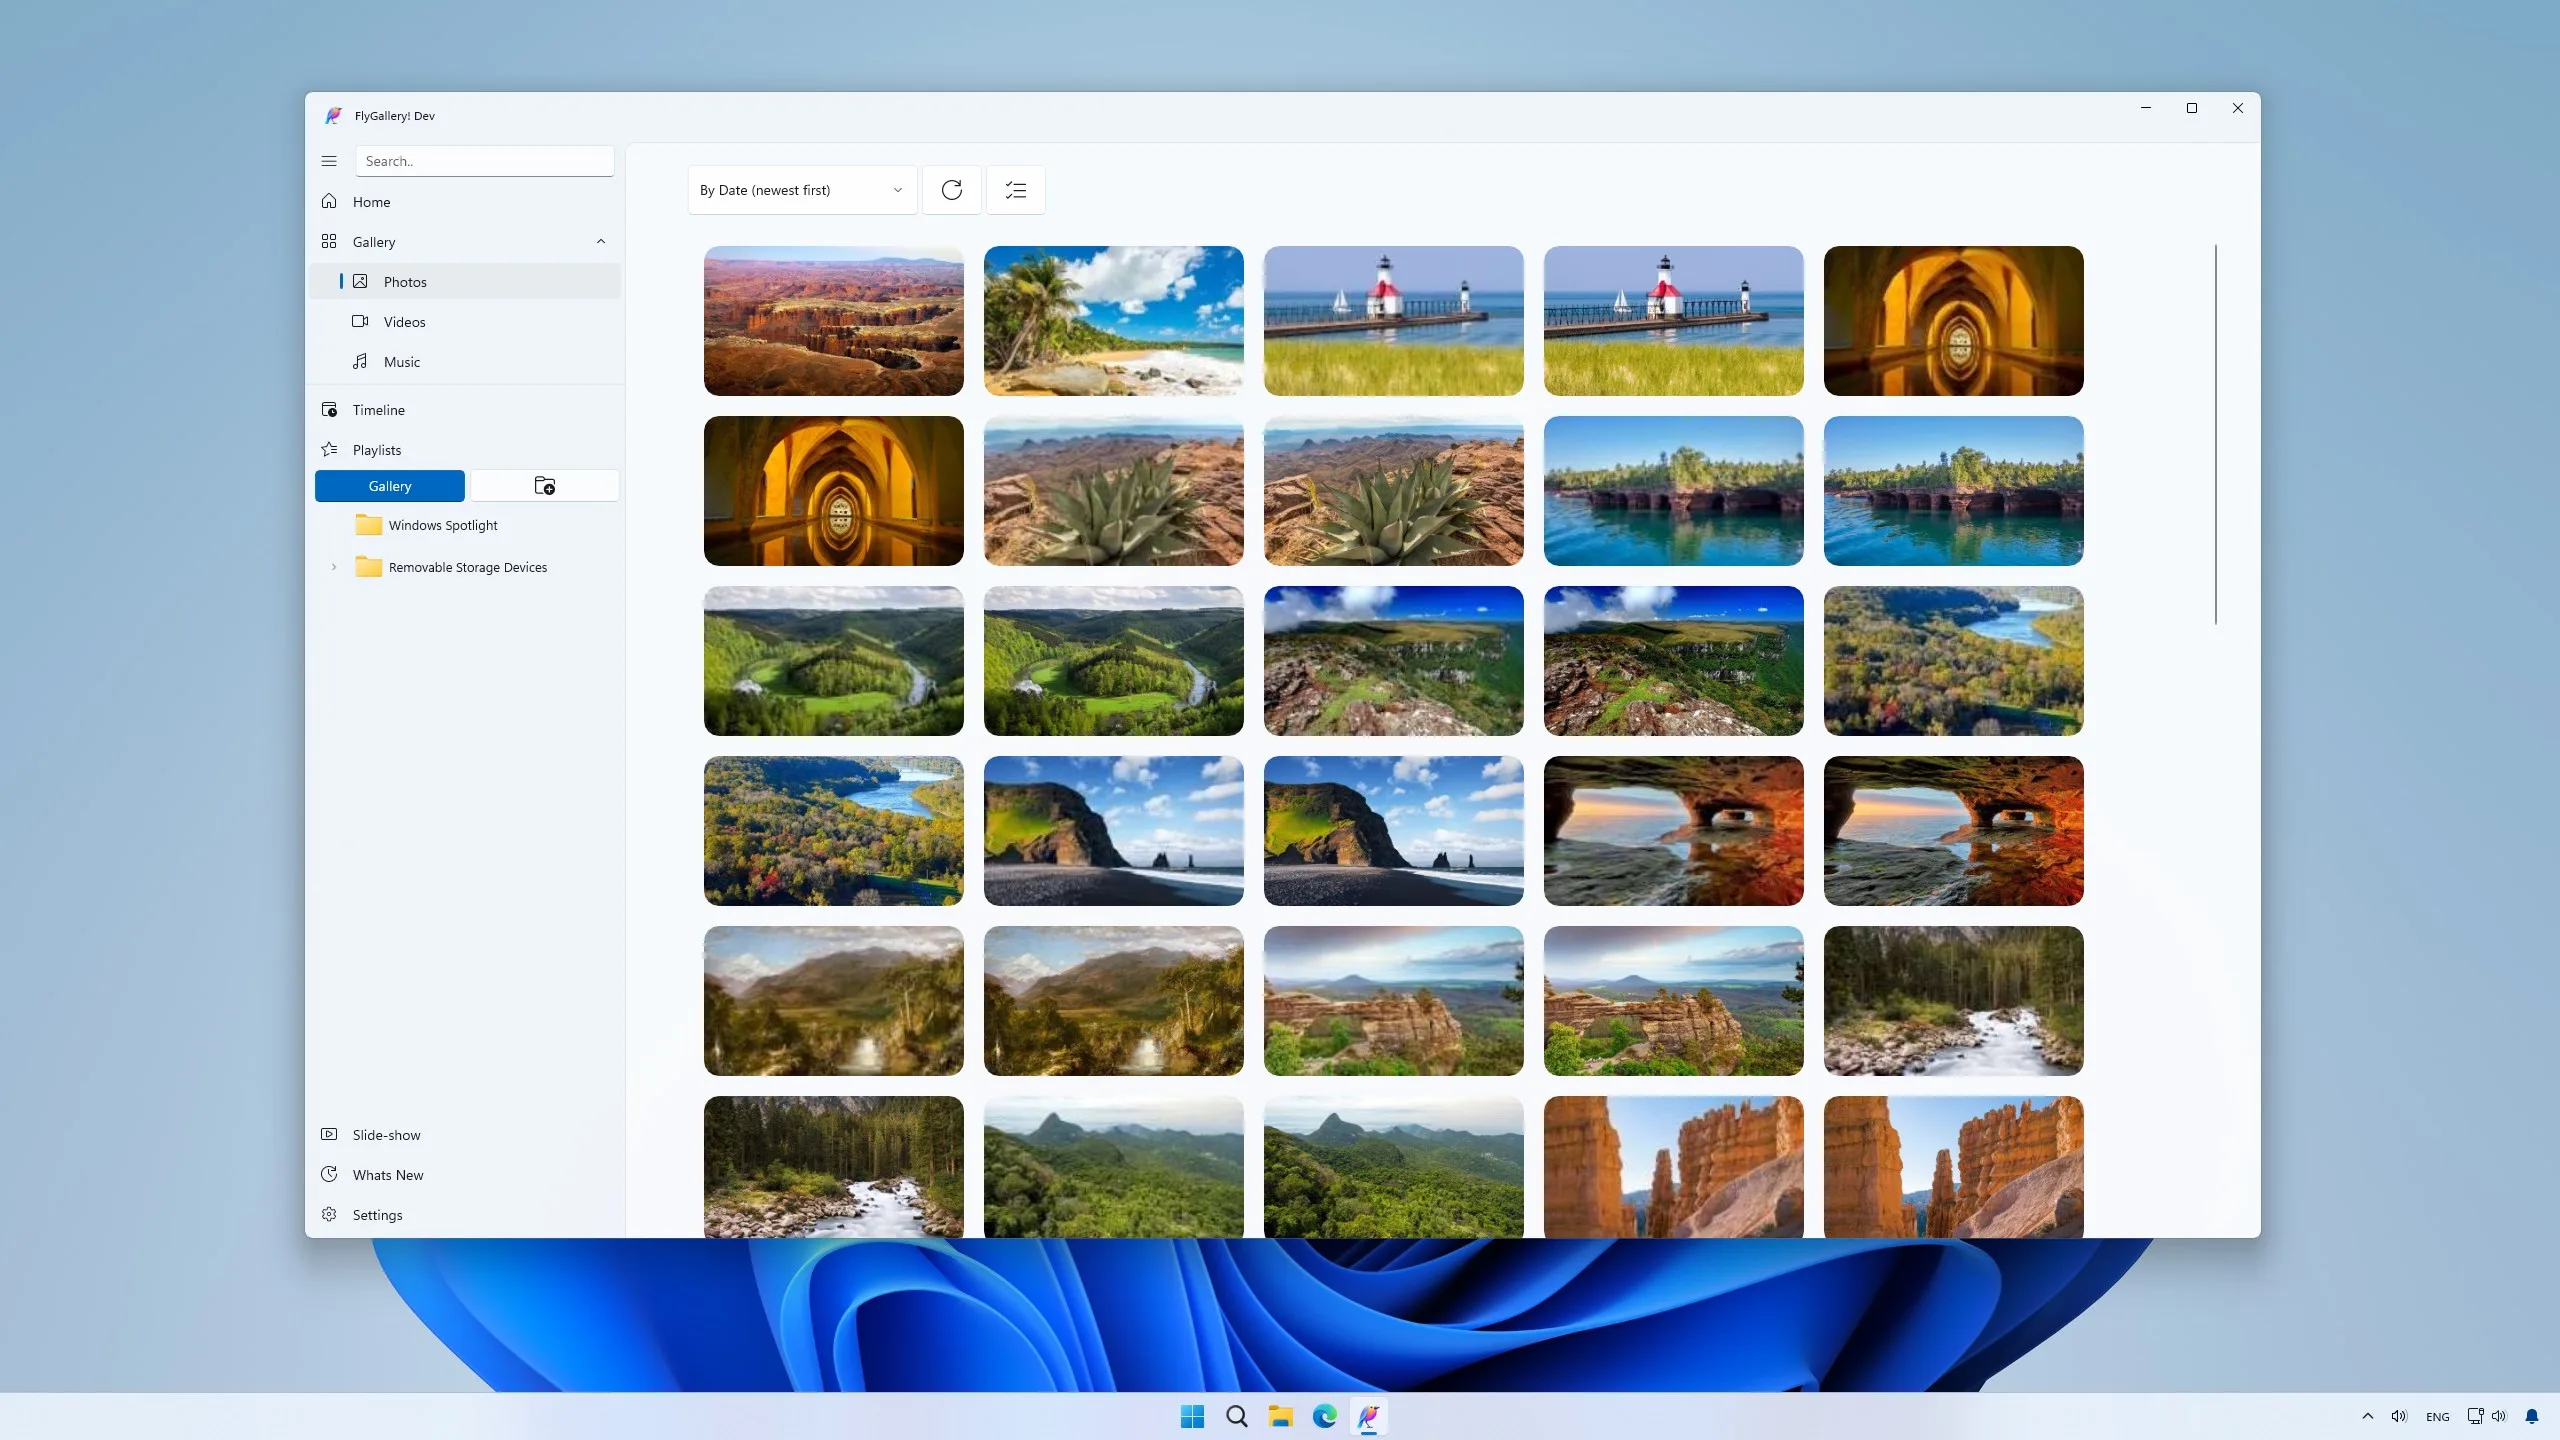This screenshot has width=2560, height=1440.
Task: Click the Search input field
Action: coord(485,161)
